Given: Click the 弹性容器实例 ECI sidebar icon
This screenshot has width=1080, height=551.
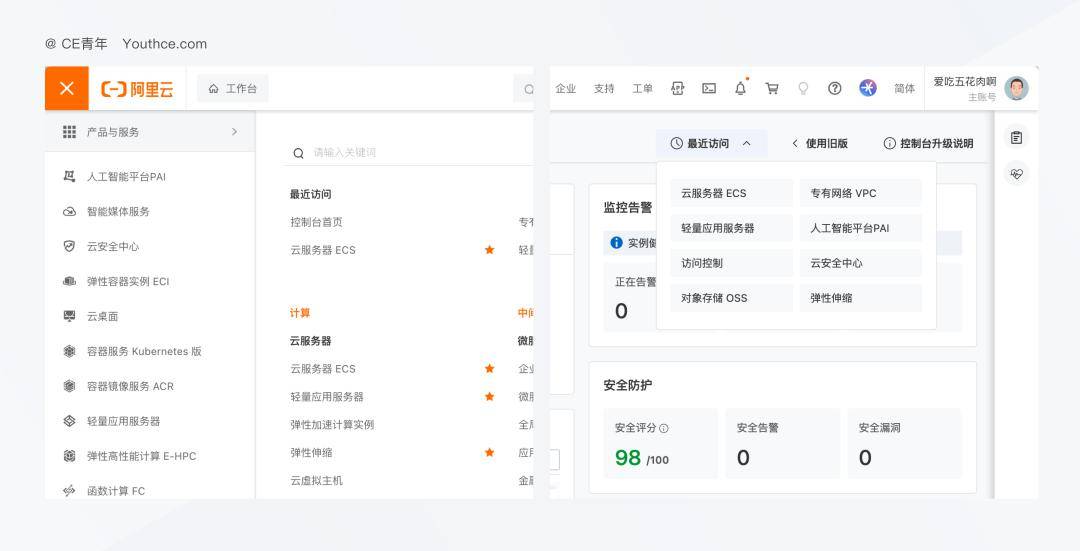Looking at the screenshot, I should point(70,281).
